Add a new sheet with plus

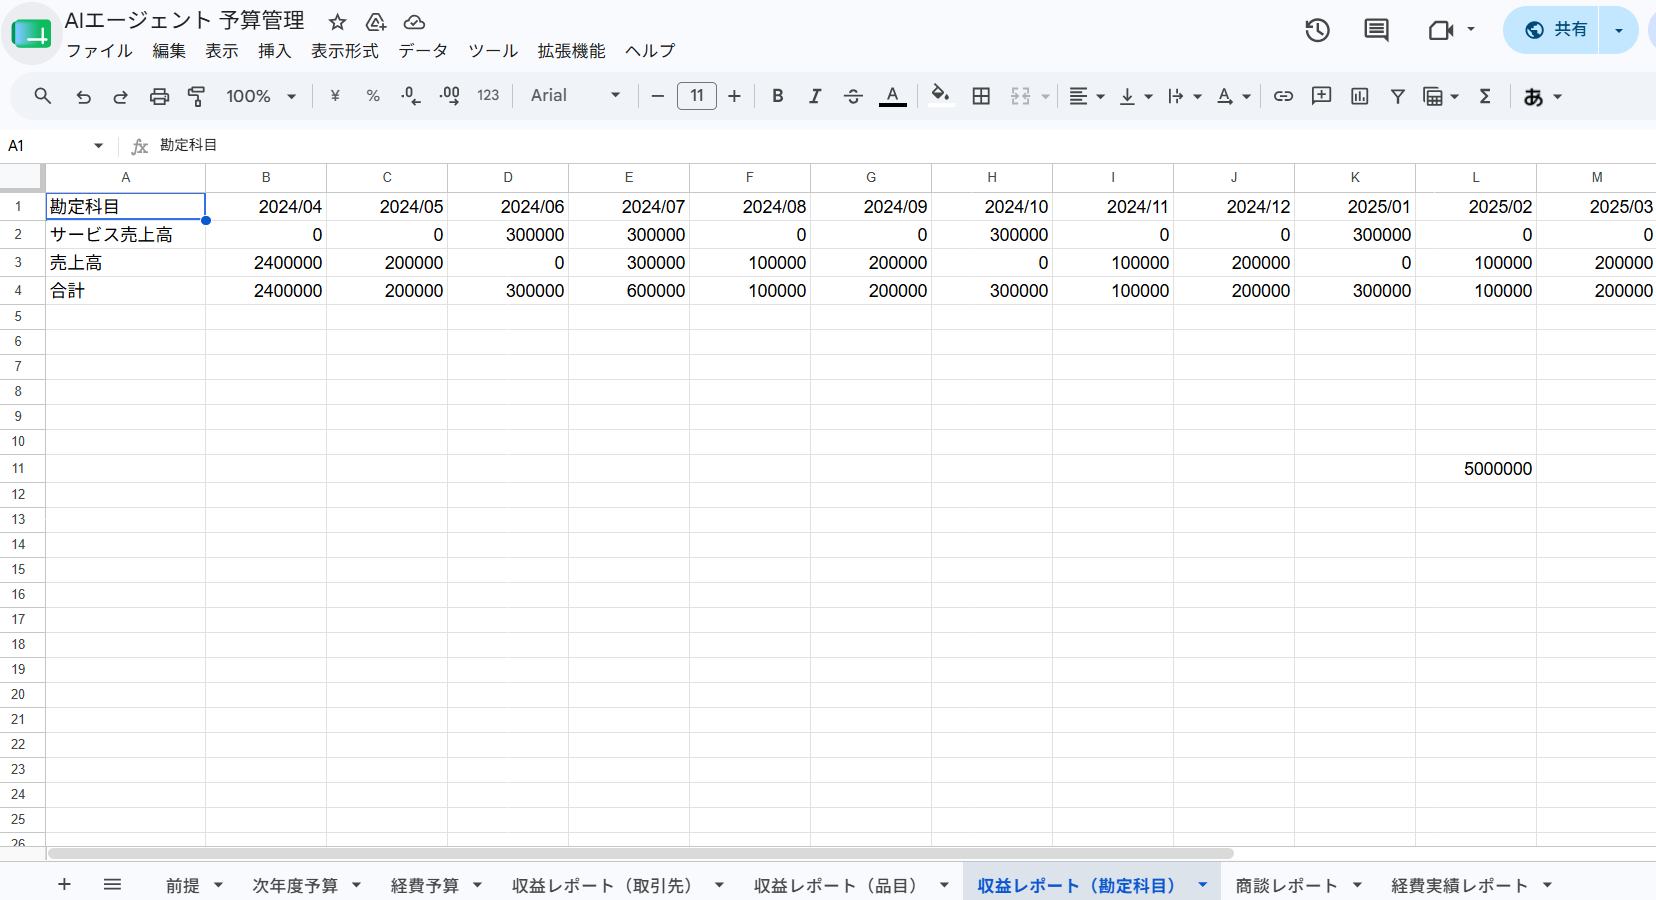click(64, 884)
